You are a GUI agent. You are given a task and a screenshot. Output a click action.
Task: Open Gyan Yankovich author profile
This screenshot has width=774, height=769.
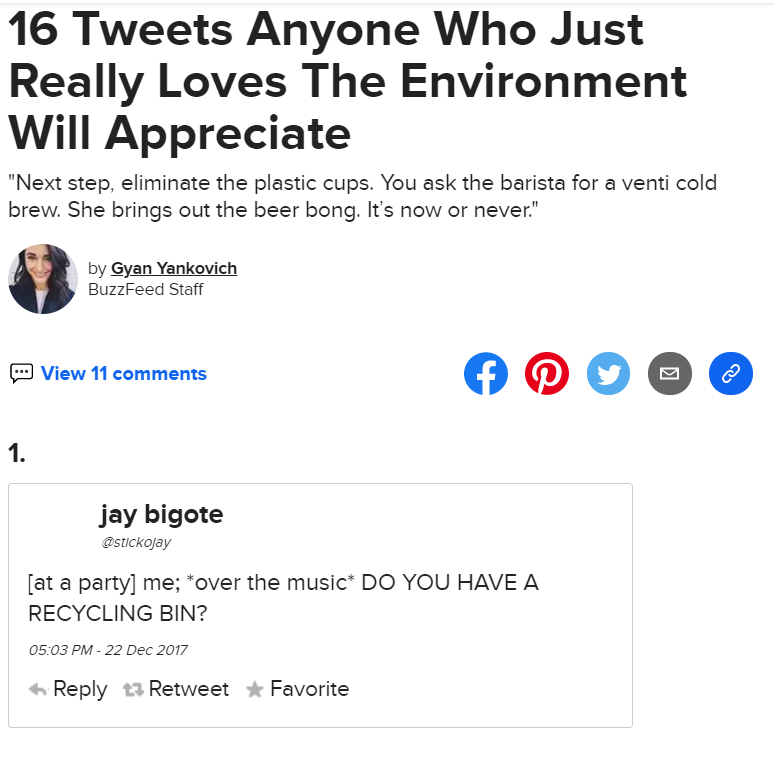click(174, 268)
